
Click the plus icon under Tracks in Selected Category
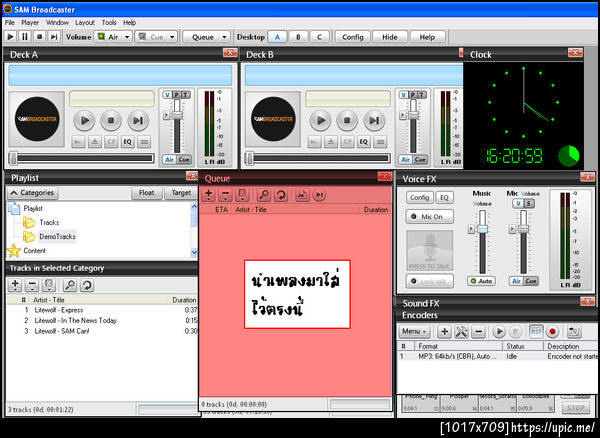(x=15, y=285)
